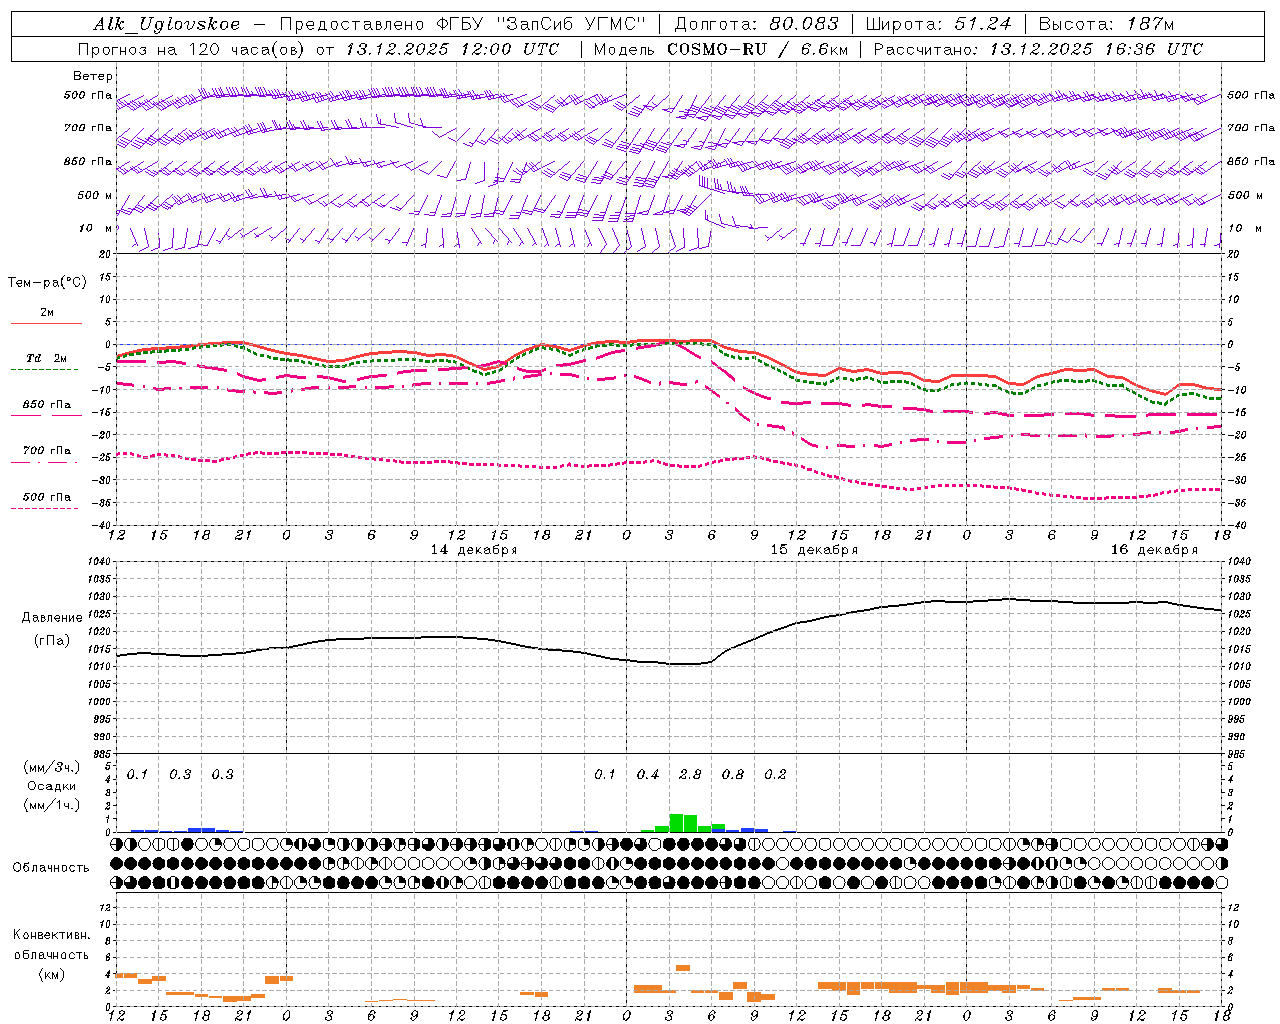Click the Ветер wind panel label
The image size is (1280, 1024).
[93, 76]
